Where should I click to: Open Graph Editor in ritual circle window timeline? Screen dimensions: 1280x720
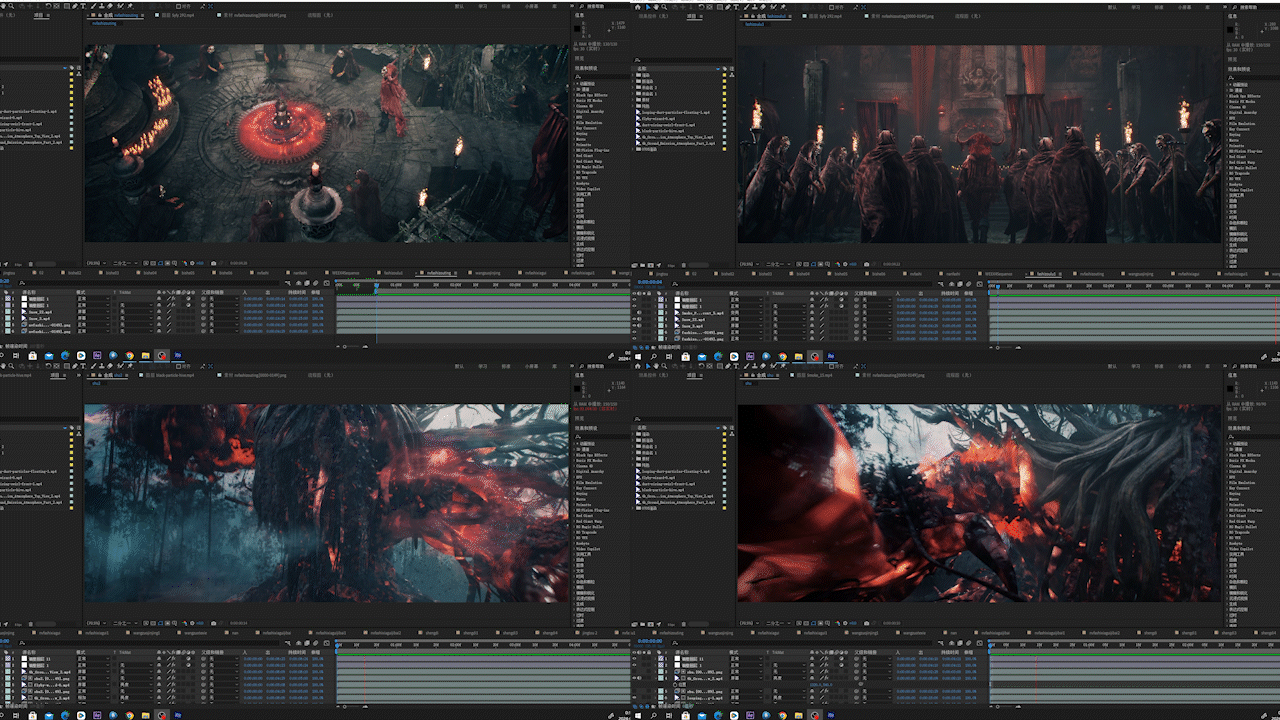pyautogui.click(x=327, y=283)
